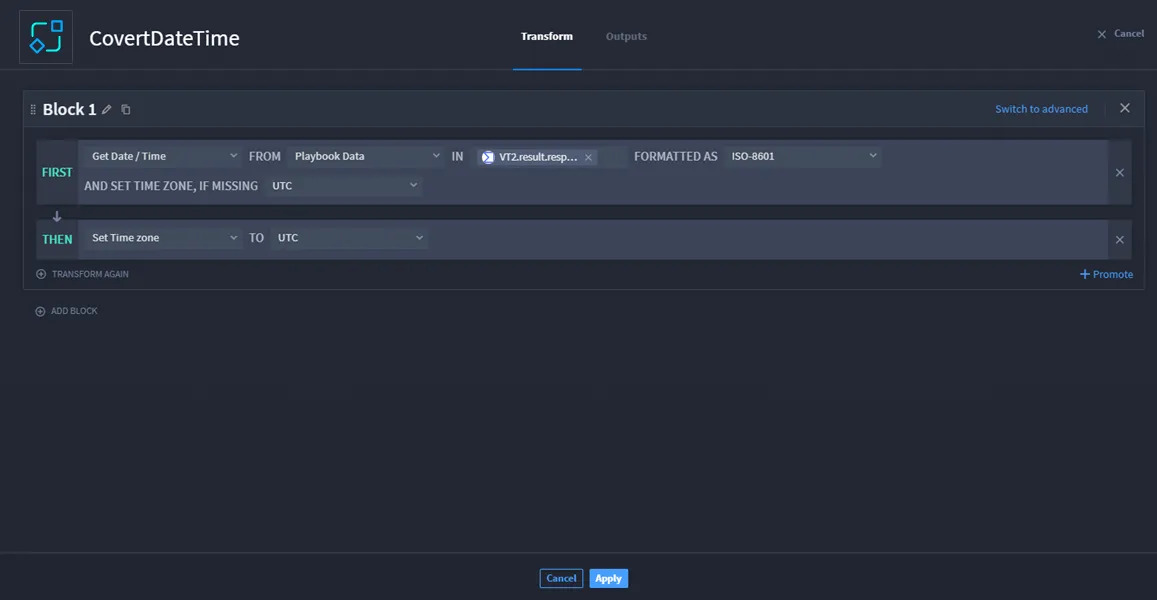Viewport: 1157px width, 600px height.
Task: Switch to the Transform tab
Action: 547,36
